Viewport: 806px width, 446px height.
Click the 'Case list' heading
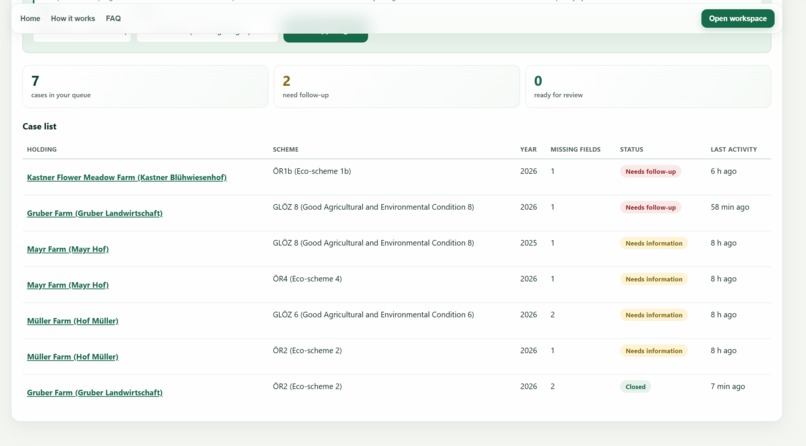[40, 126]
